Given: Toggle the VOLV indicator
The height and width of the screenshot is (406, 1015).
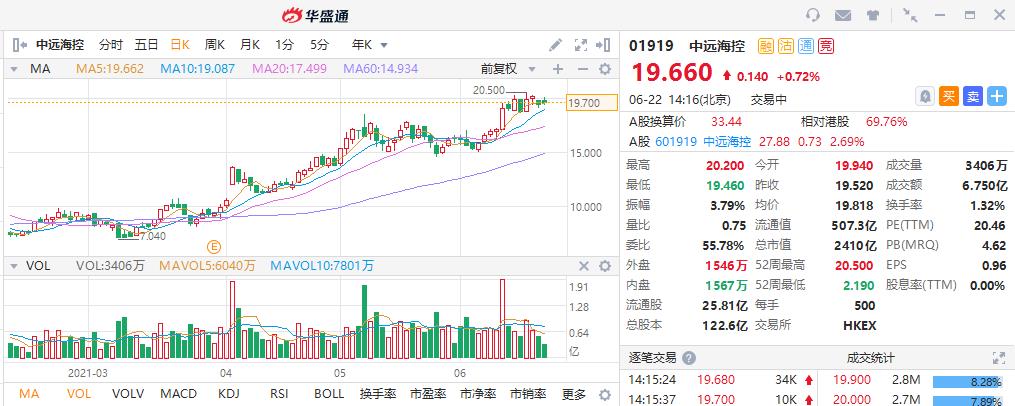Looking at the screenshot, I should tap(128, 394).
